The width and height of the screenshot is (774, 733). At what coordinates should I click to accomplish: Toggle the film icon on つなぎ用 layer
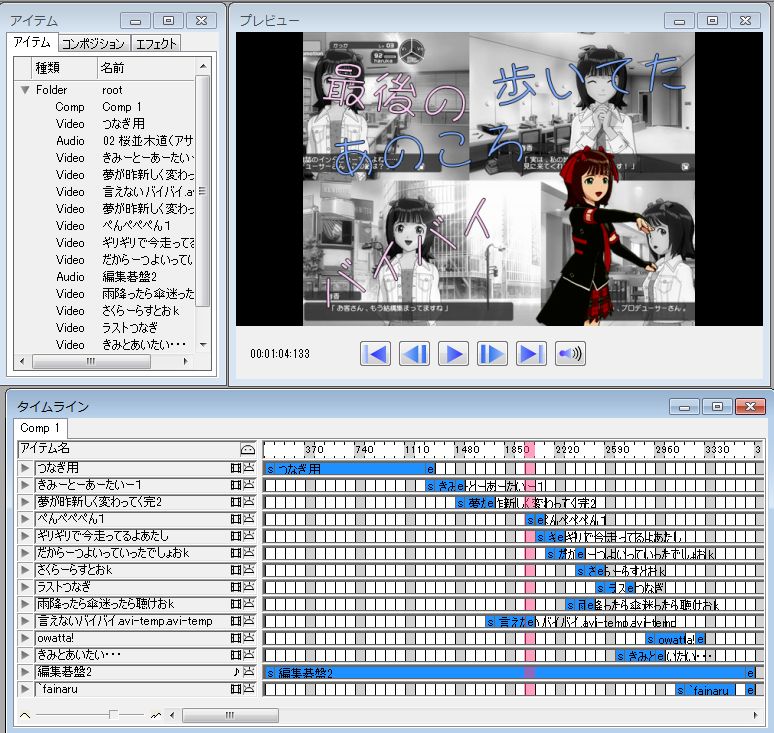point(236,468)
